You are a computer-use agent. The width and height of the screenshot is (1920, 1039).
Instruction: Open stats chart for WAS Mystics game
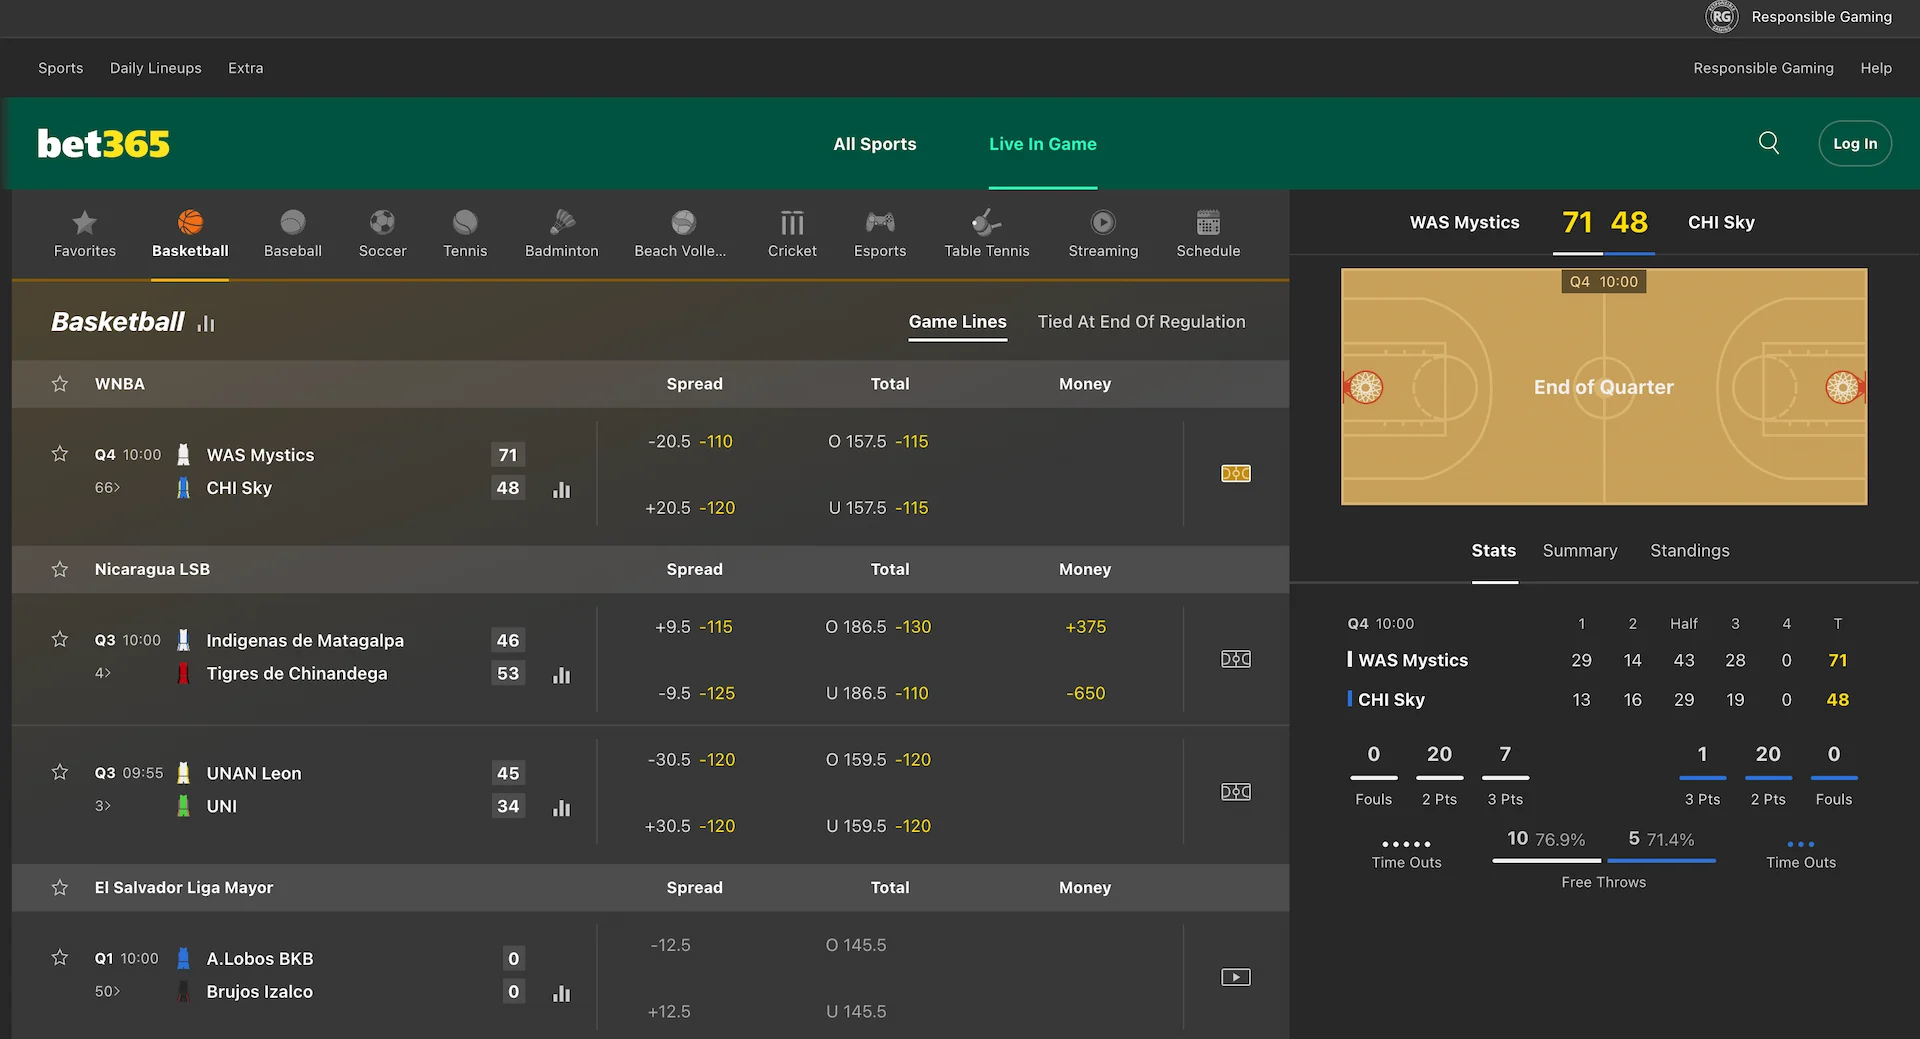pyautogui.click(x=562, y=490)
